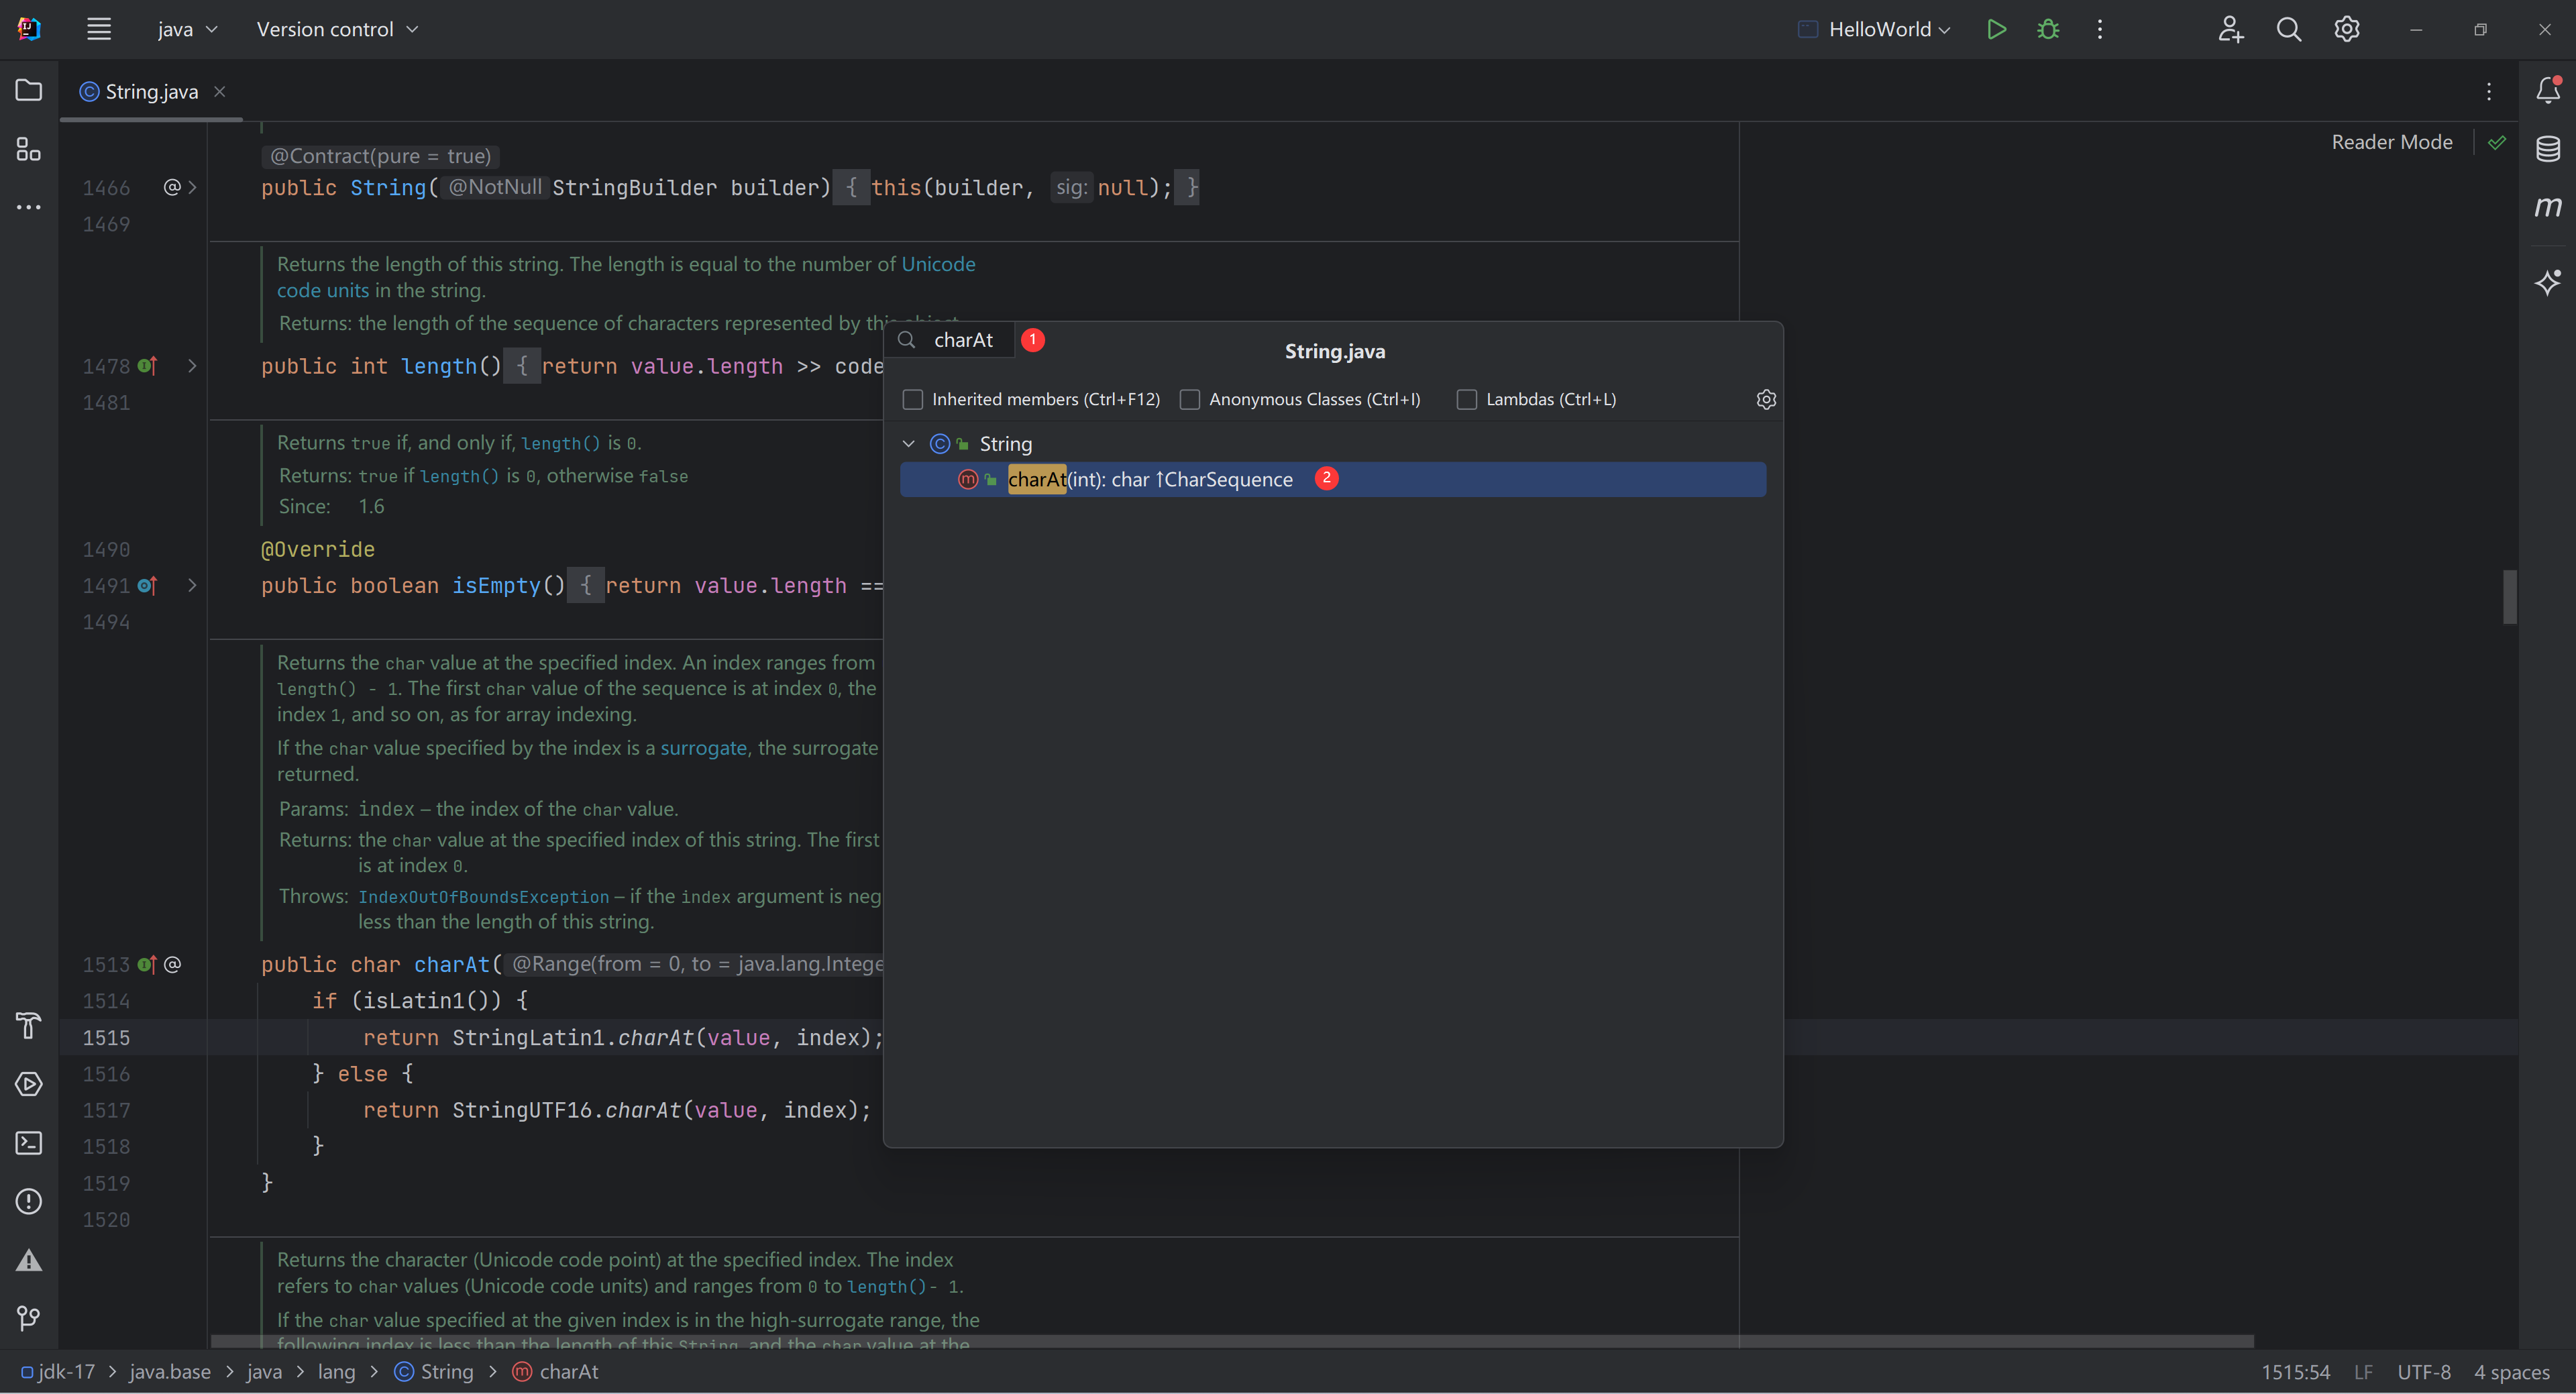
Task: Click the file structure popup settings gear
Action: [x=1766, y=399]
